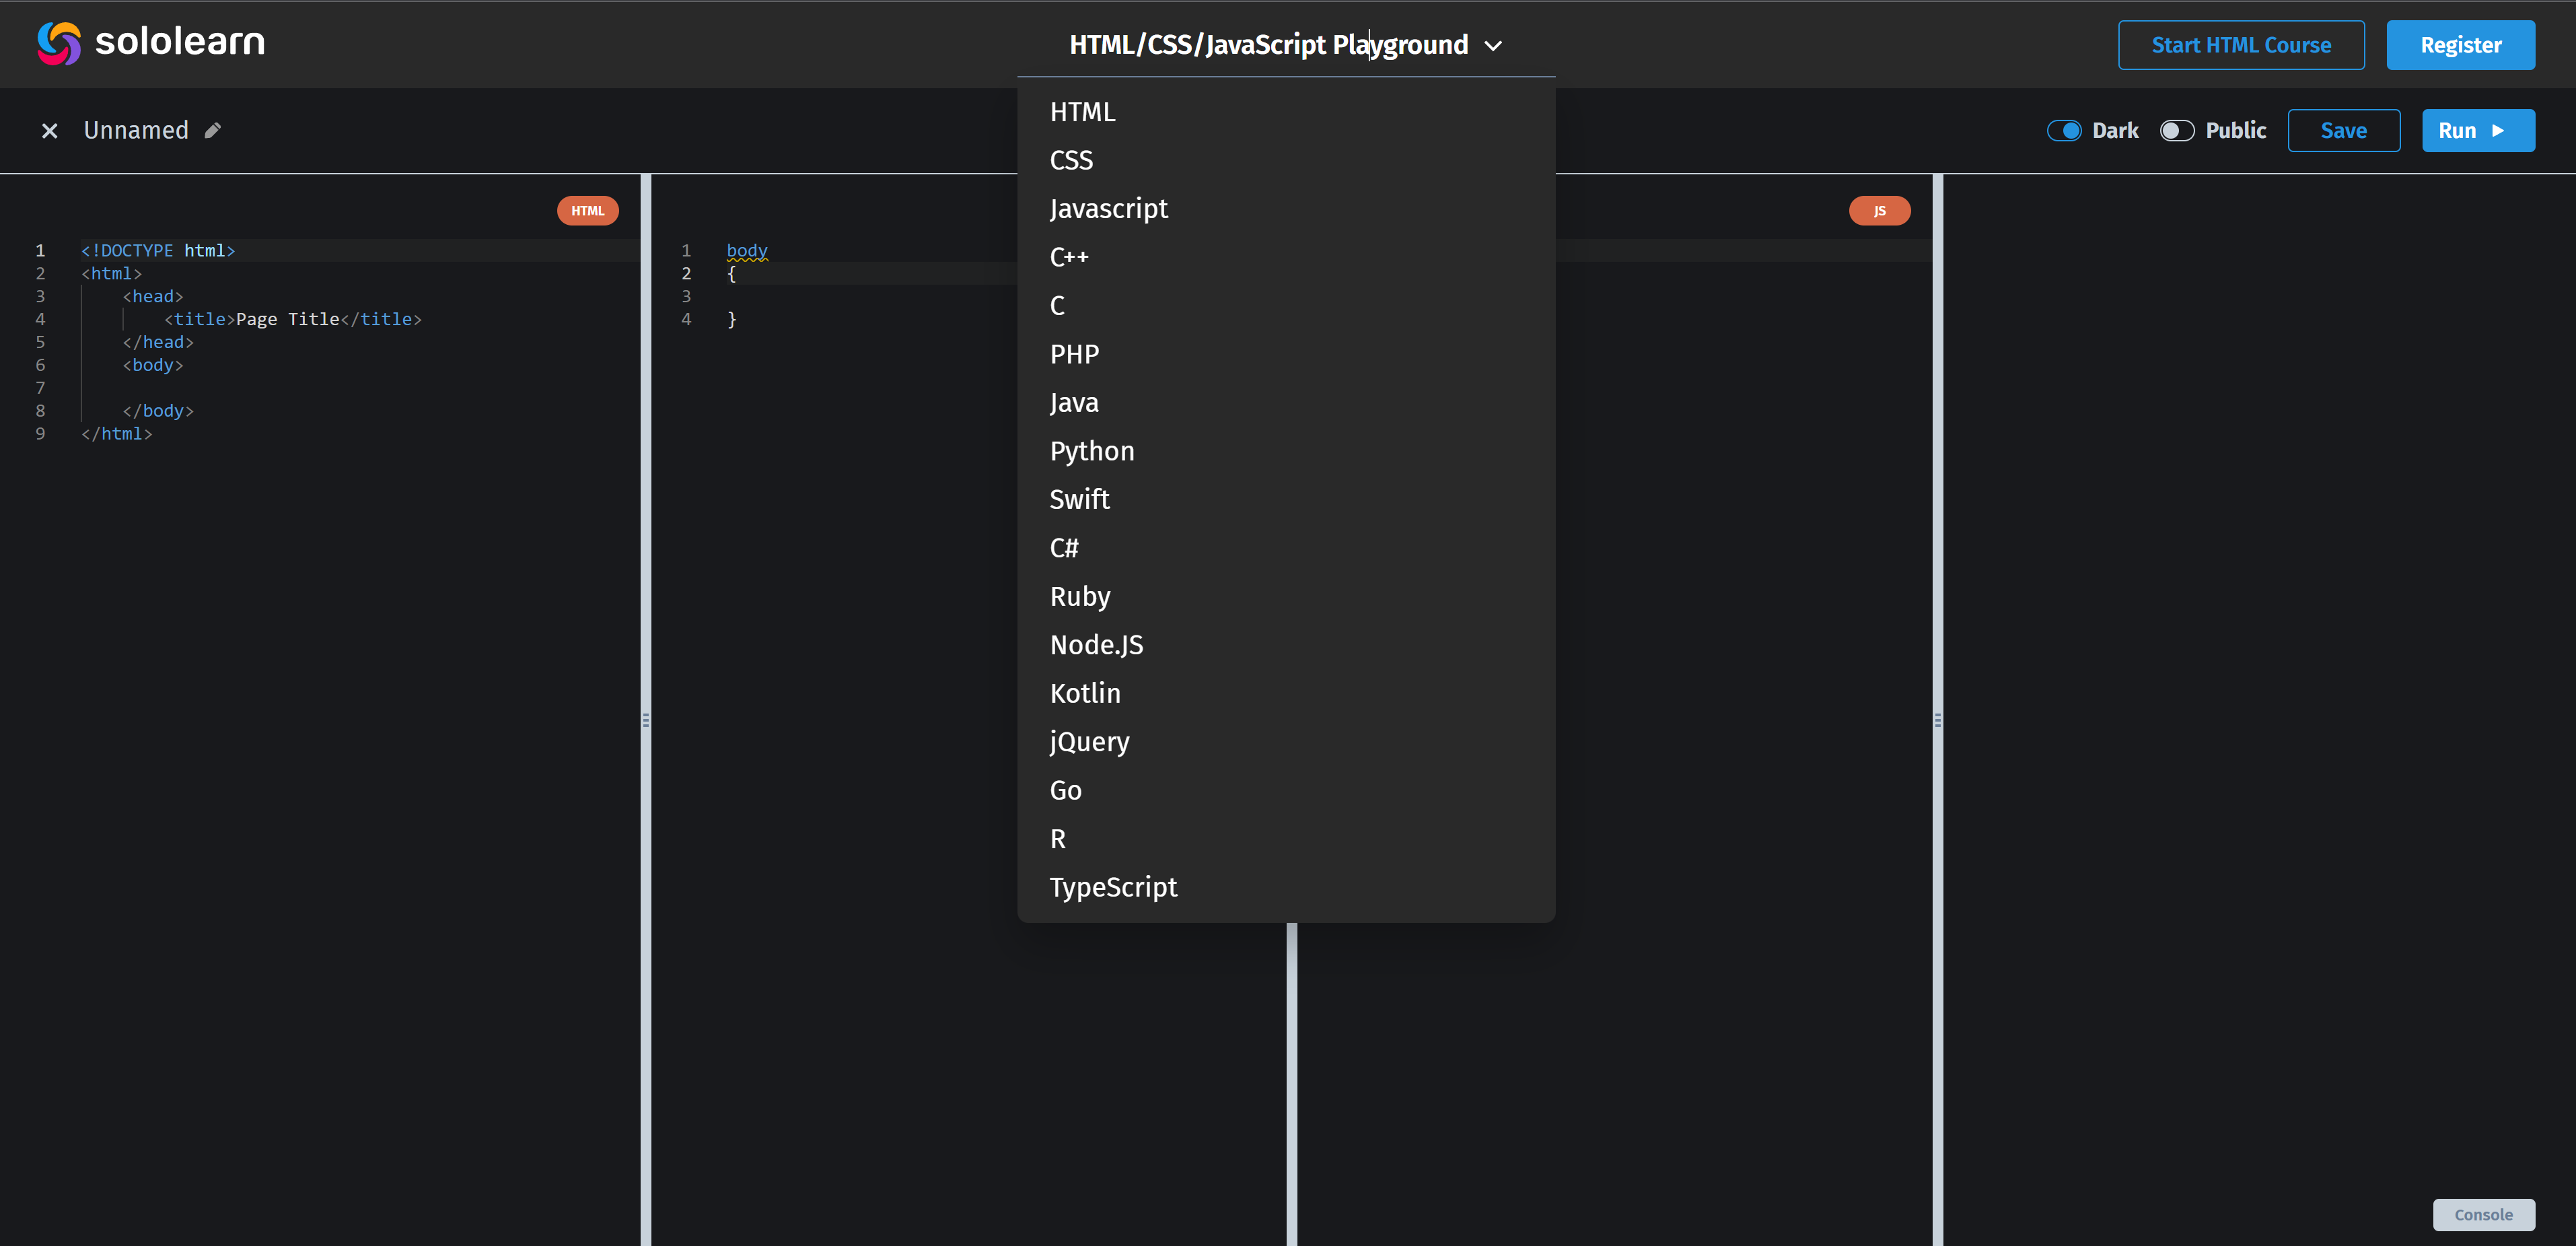This screenshot has height=1246, width=2576.
Task: Toggle the Public visibility switch
Action: coord(2176,131)
